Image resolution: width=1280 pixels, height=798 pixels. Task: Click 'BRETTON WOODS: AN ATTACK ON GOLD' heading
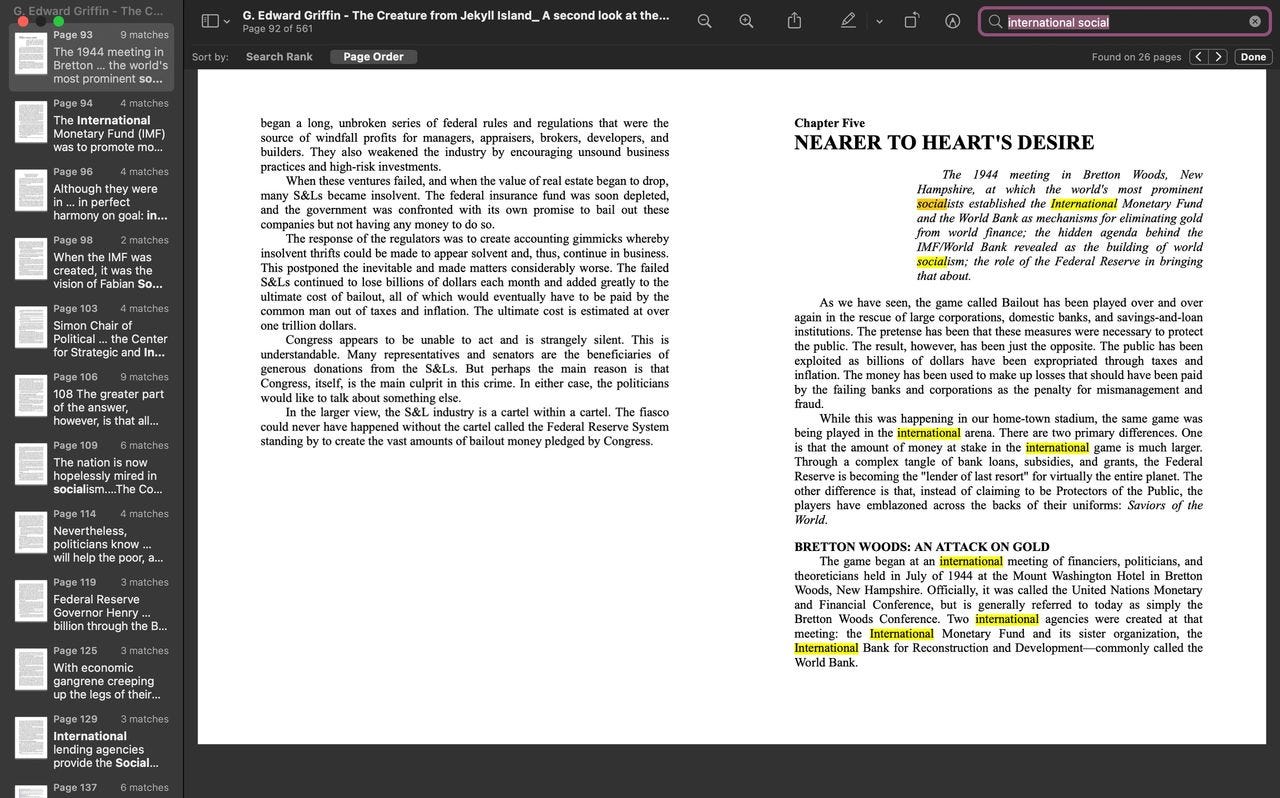click(x=921, y=547)
